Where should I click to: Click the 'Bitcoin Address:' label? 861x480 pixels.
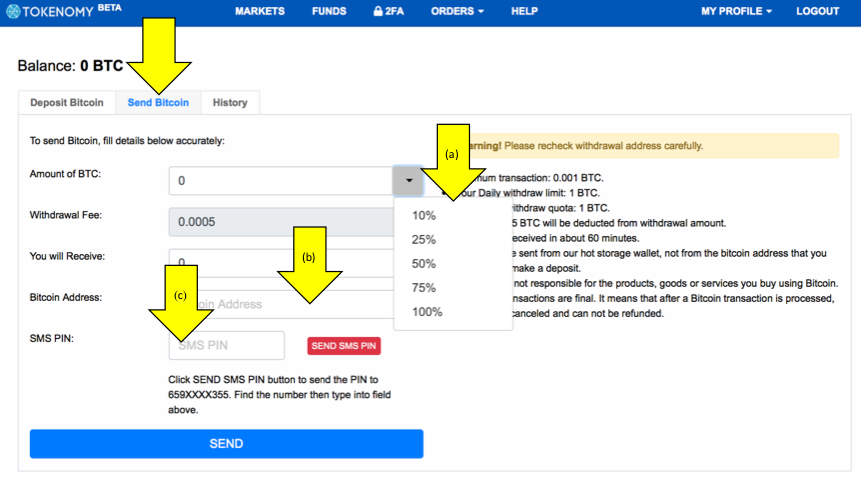pos(66,298)
